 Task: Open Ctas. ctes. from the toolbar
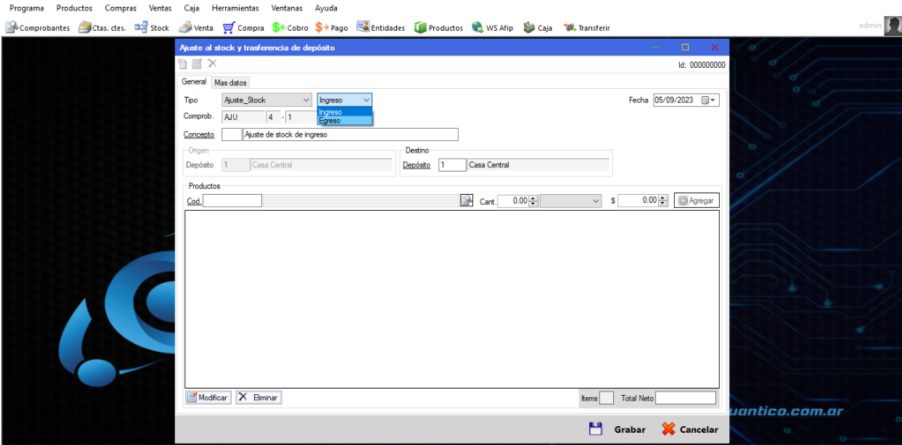click(102, 28)
